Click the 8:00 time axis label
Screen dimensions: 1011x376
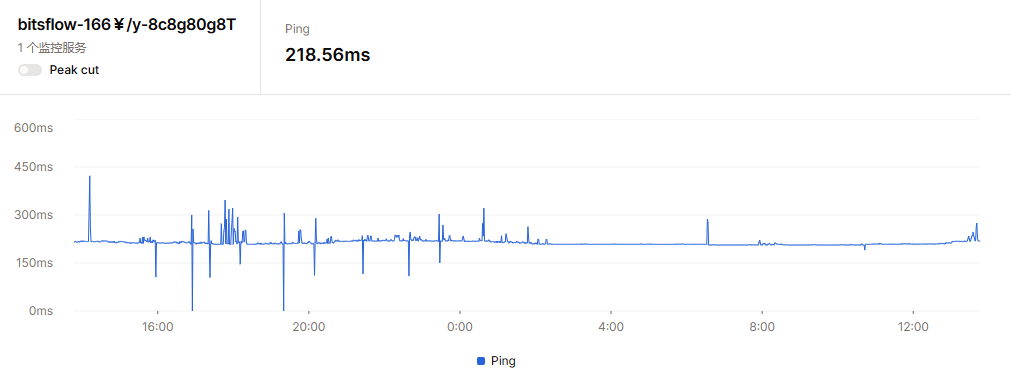pyautogui.click(x=762, y=327)
